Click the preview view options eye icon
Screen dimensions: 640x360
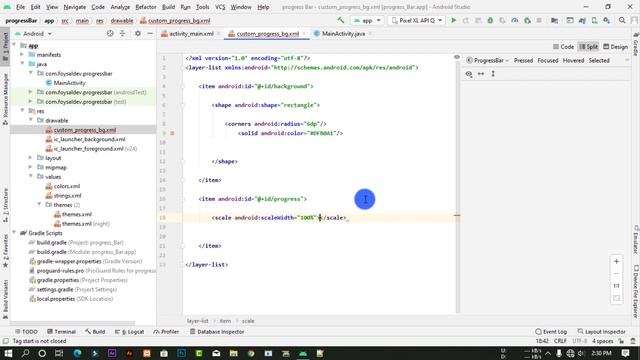[x=469, y=74]
